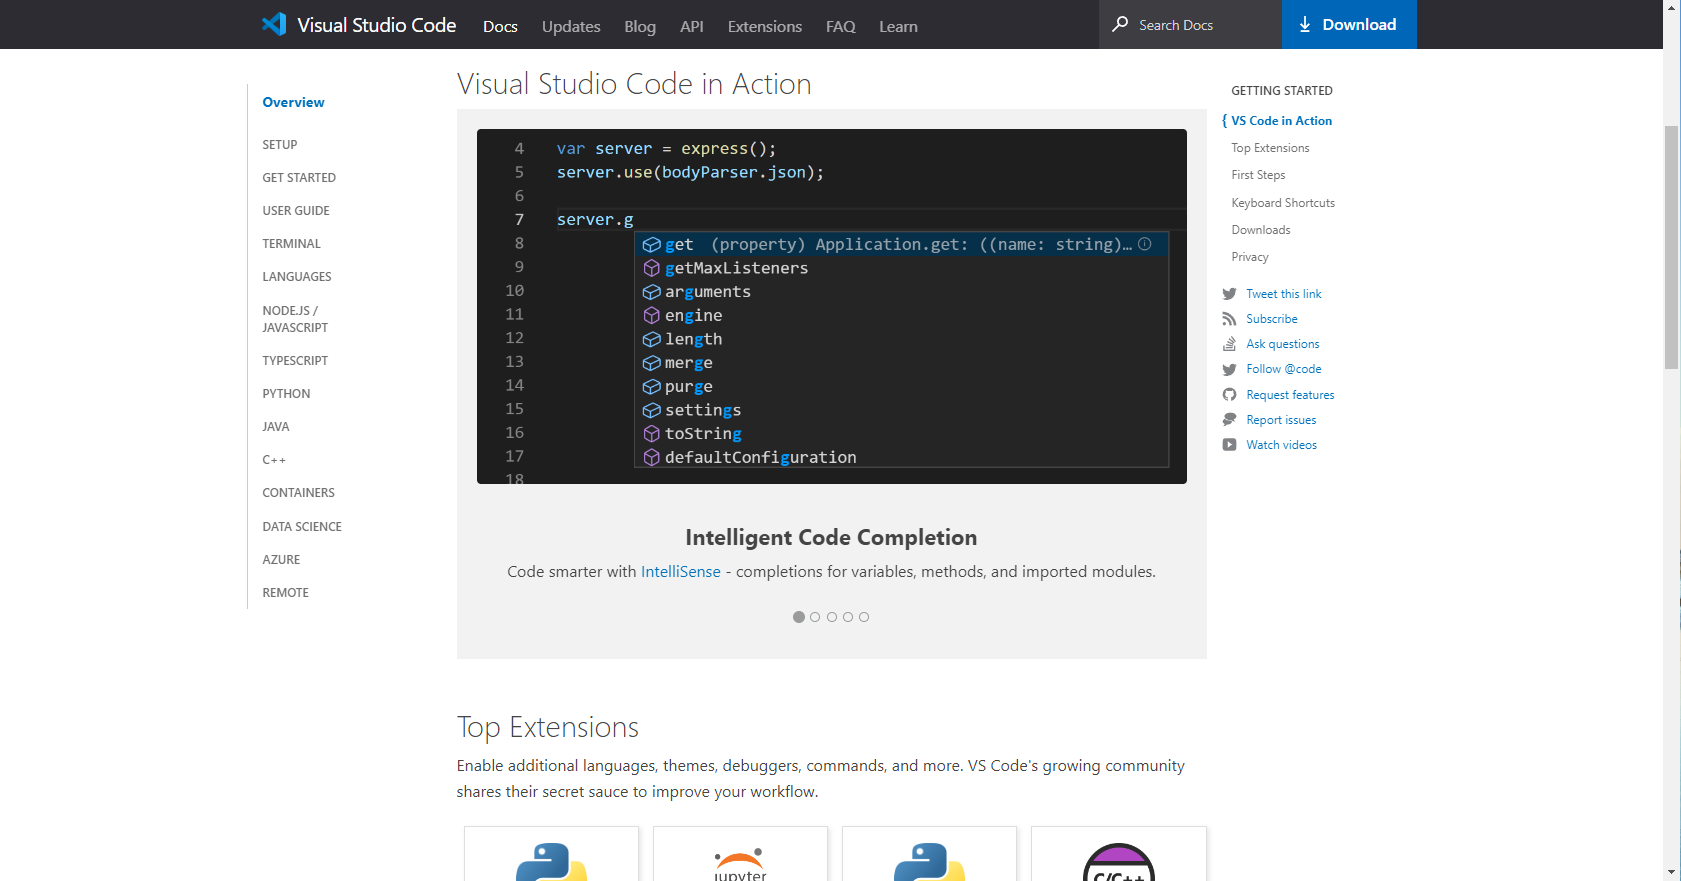Image resolution: width=1681 pixels, height=881 pixels.
Task: Open the Overview link in sidebar
Action: (x=293, y=102)
